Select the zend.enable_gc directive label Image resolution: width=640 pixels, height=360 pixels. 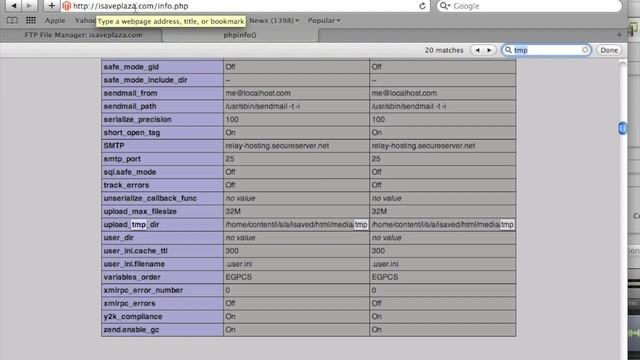click(x=131, y=329)
